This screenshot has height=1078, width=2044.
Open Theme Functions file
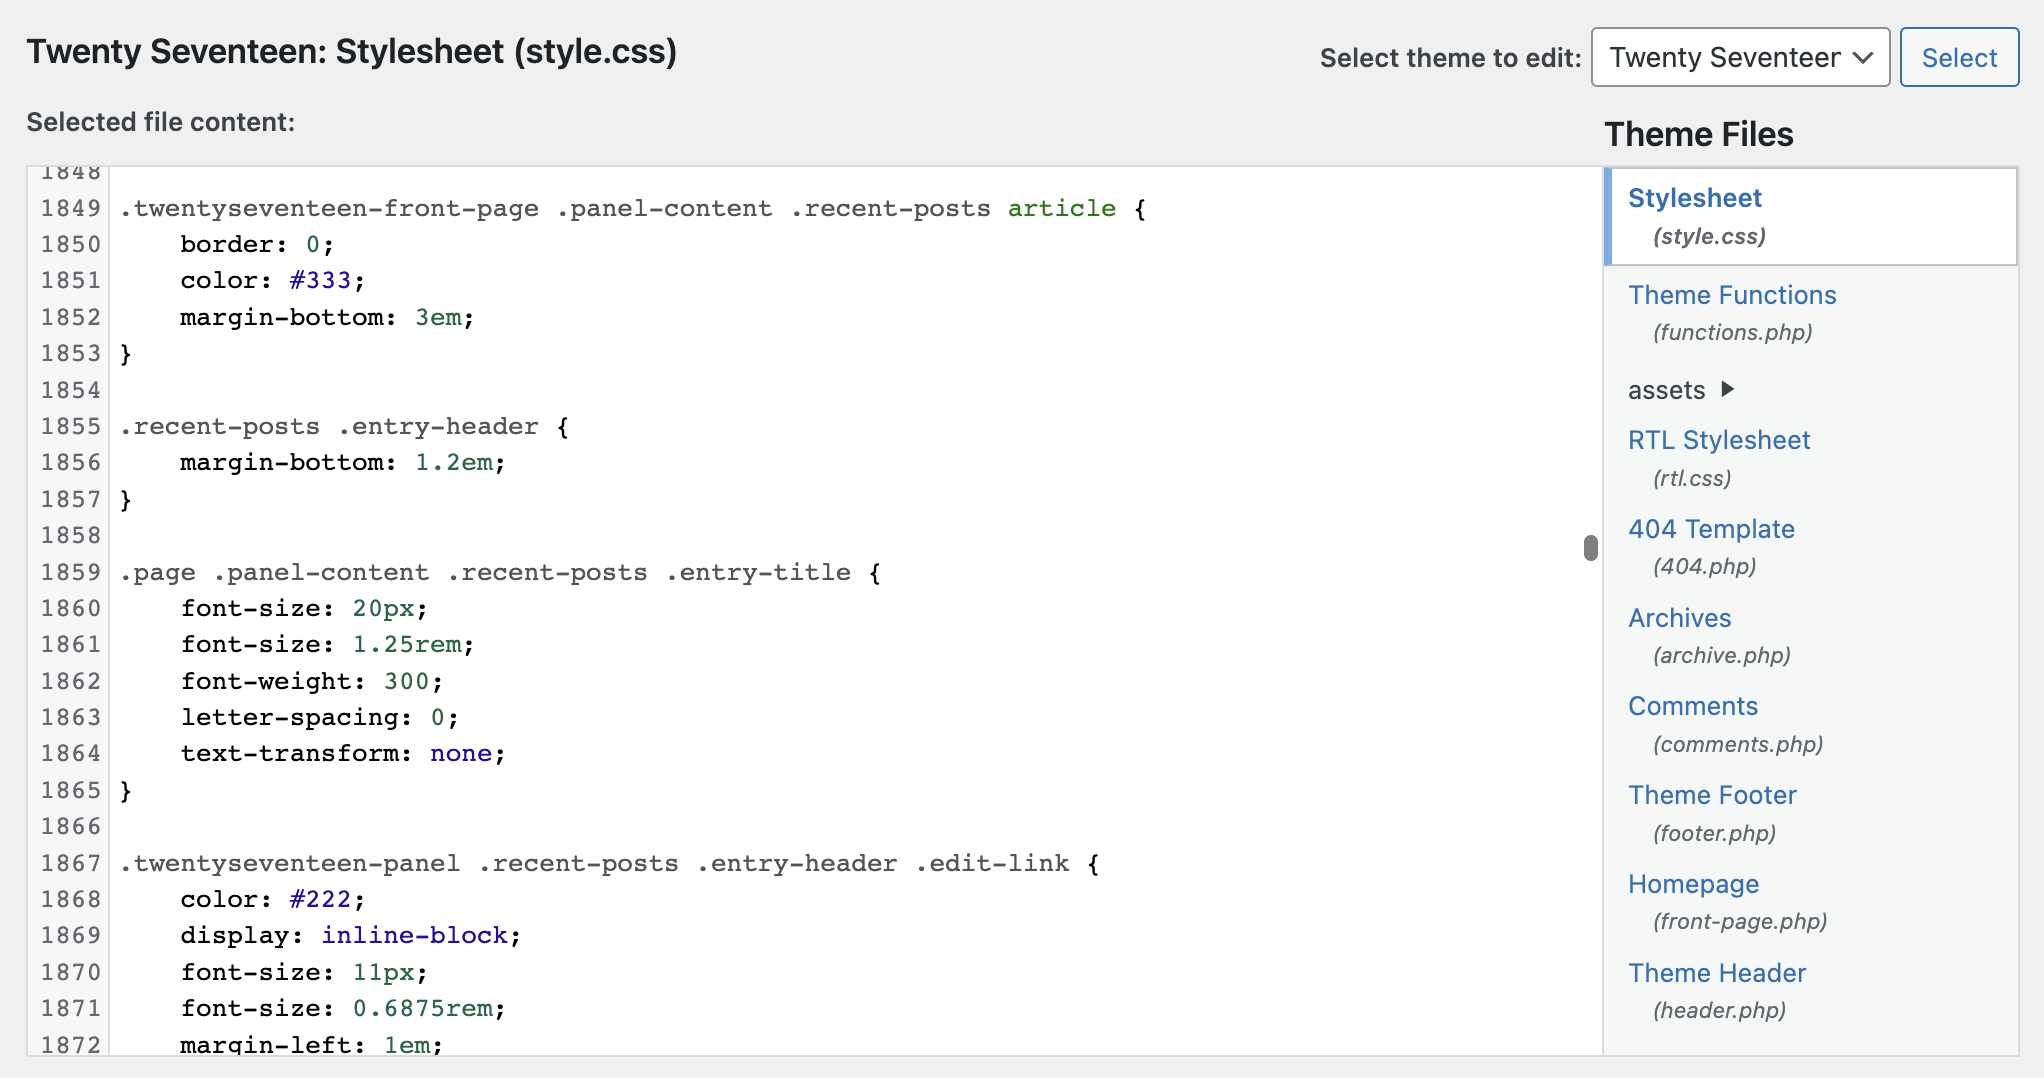coord(1731,296)
